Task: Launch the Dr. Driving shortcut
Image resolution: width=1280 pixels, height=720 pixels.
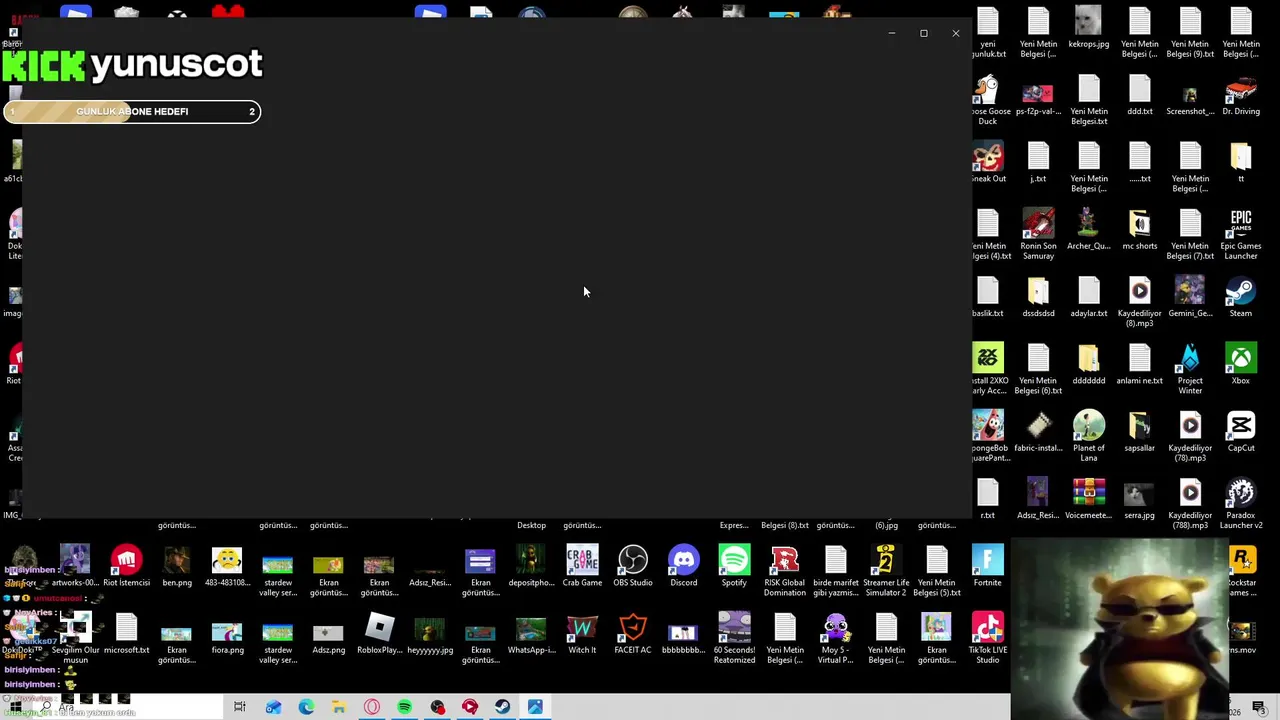Action: [x=1240, y=96]
